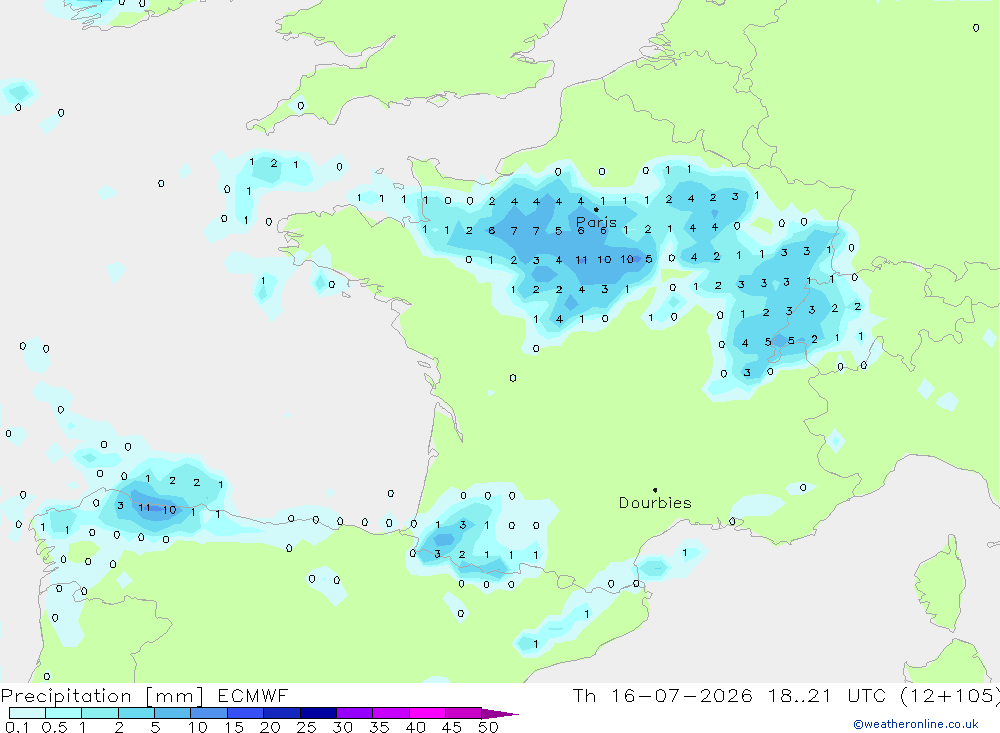Click the ECMWF model name
This screenshot has height=733, width=1000.
coord(253,696)
